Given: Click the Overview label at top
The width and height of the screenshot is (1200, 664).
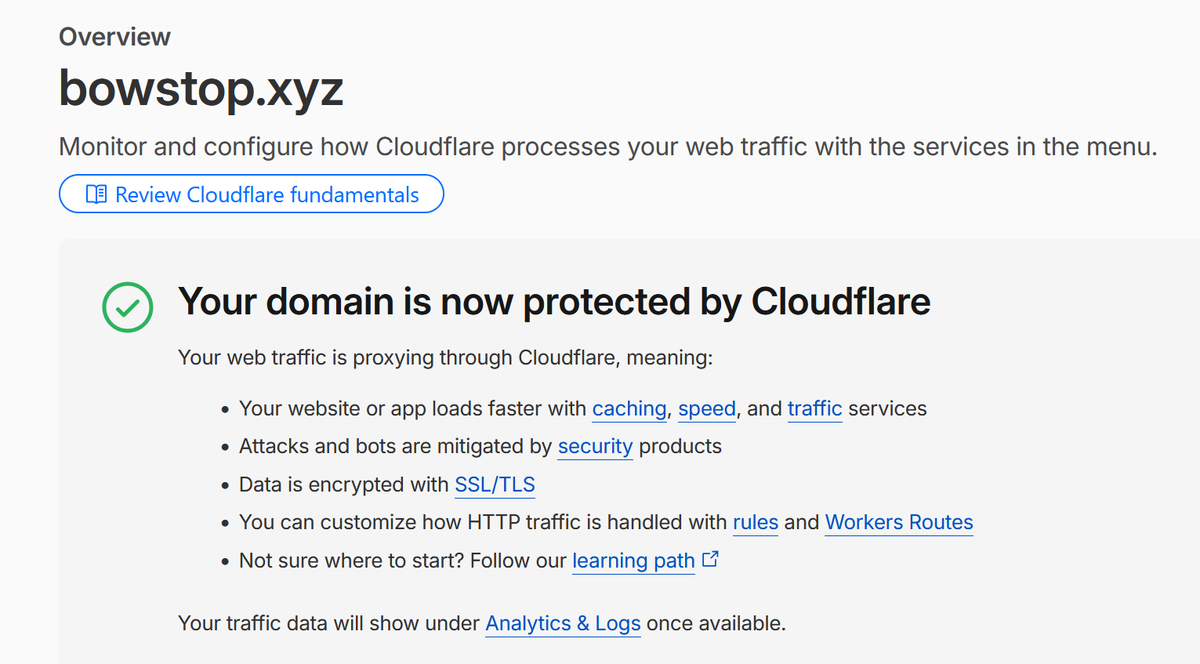Looking at the screenshot, I should click(x=115, y=37).
